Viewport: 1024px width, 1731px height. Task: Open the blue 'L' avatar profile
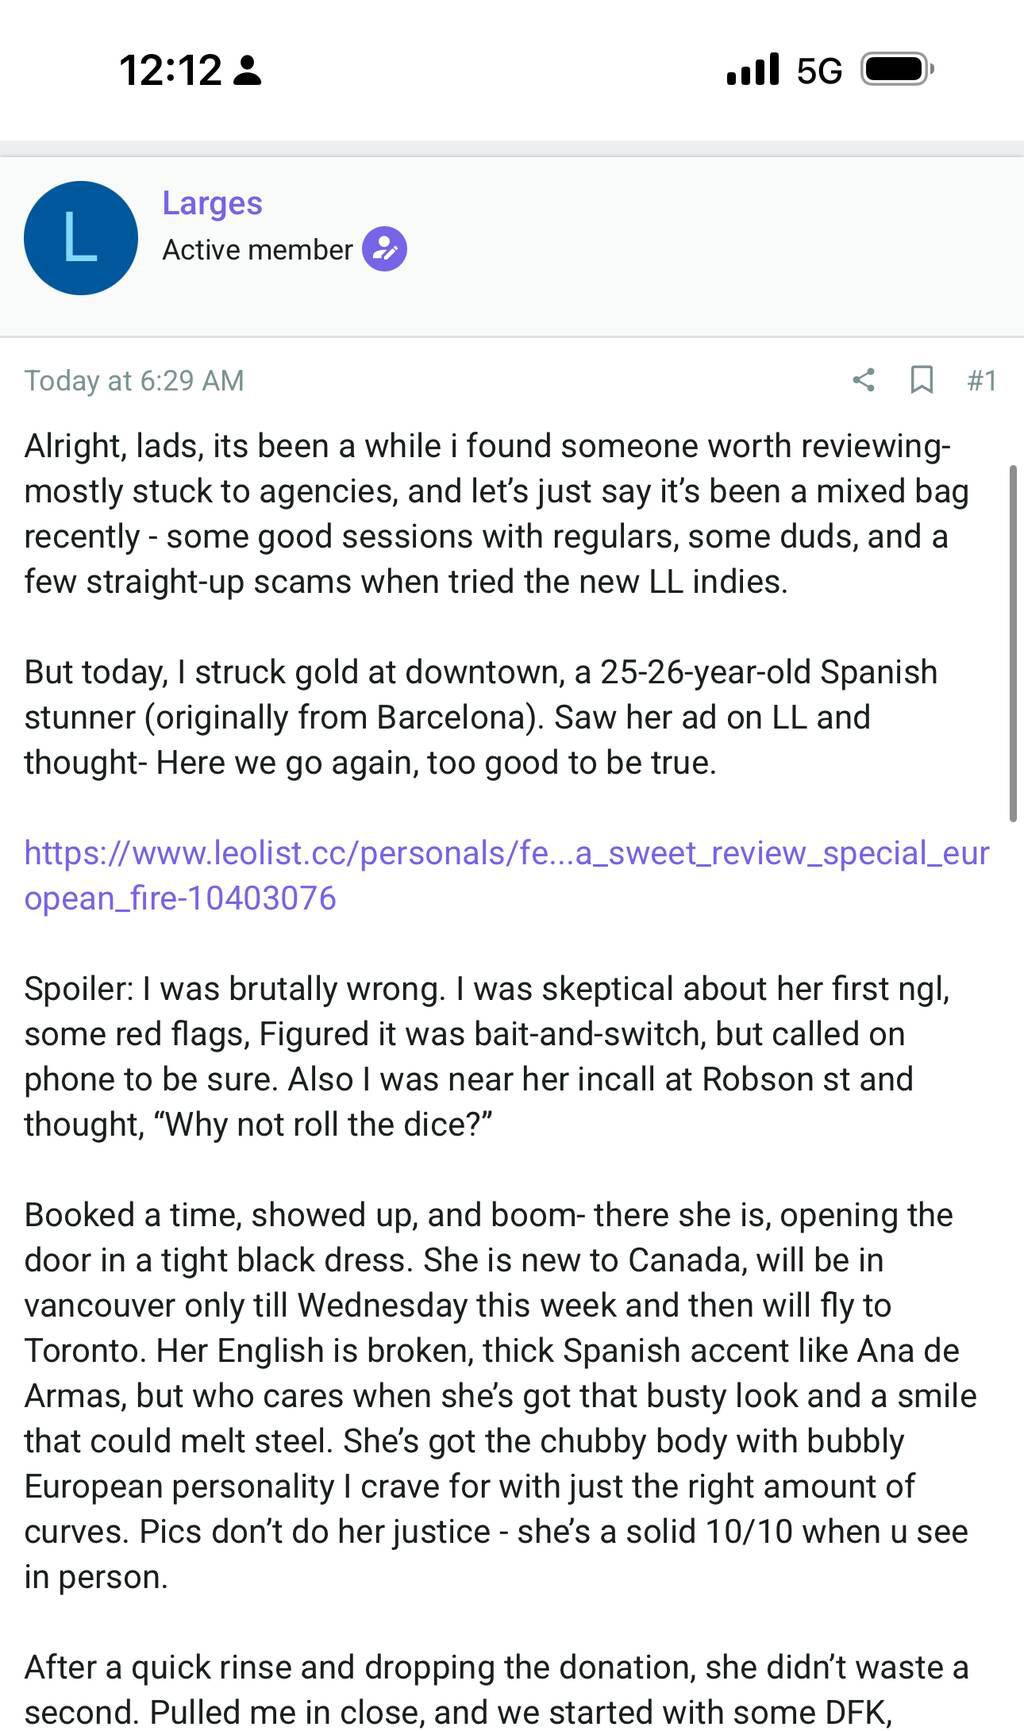point(81,238)
